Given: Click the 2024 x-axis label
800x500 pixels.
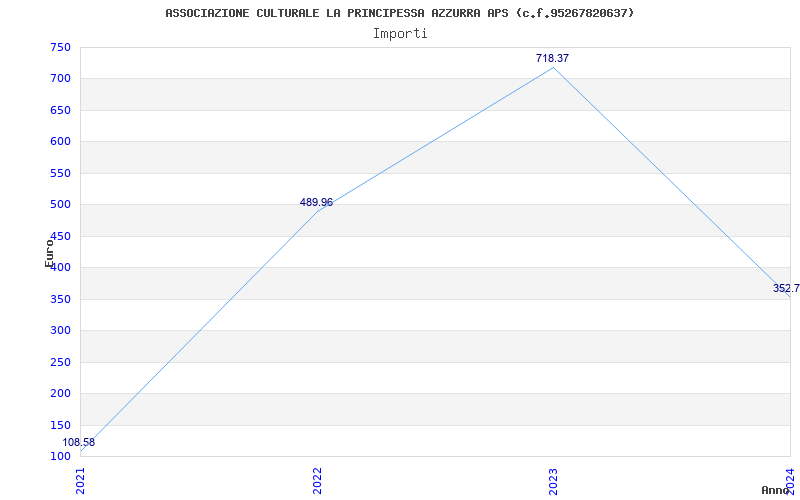Looking at the screenshot, I should click(x=790, y=480).
